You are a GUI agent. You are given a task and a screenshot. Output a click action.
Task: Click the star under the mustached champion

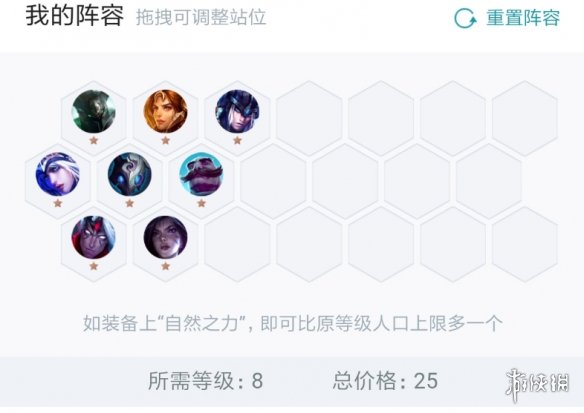coord(201,203)
